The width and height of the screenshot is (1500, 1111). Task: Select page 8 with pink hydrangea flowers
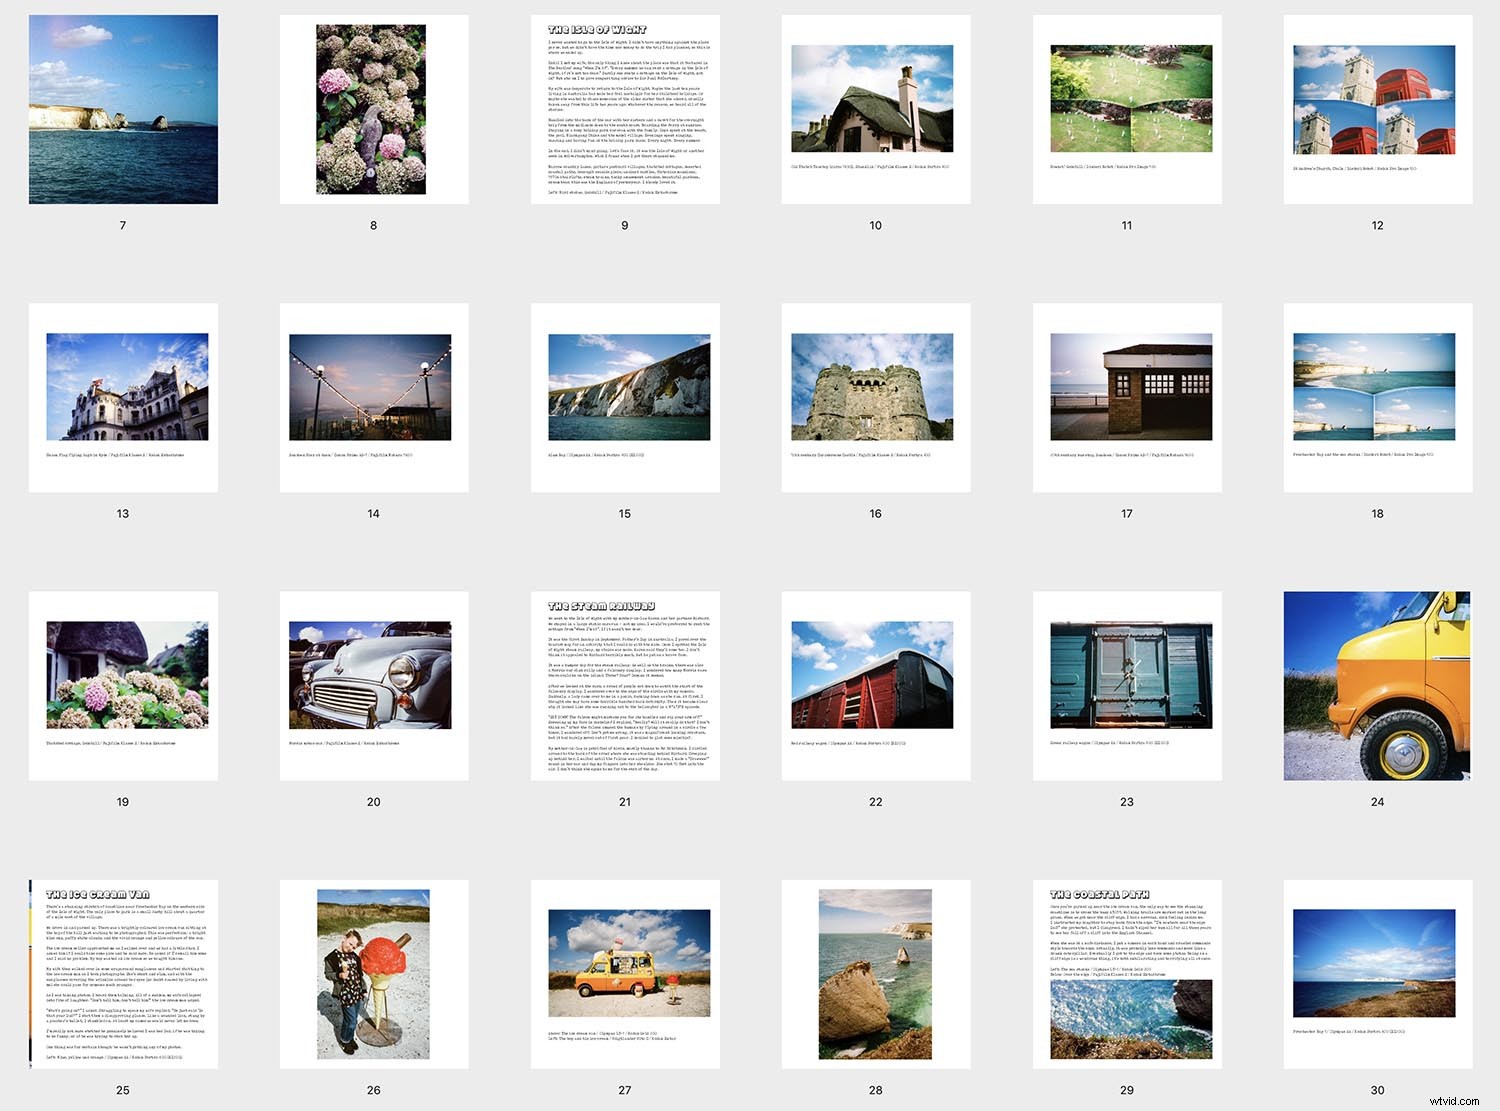[373, 110]
